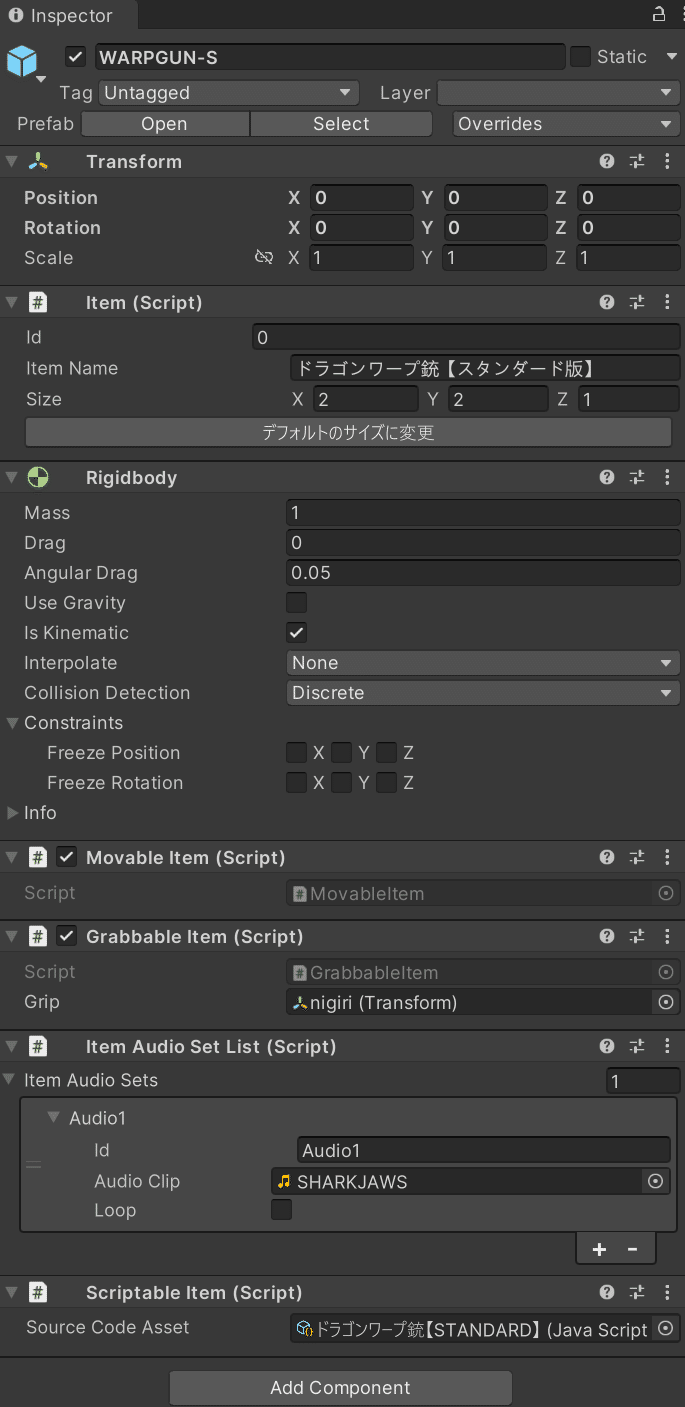Click the Add Component button

(x=341, y=1388)
